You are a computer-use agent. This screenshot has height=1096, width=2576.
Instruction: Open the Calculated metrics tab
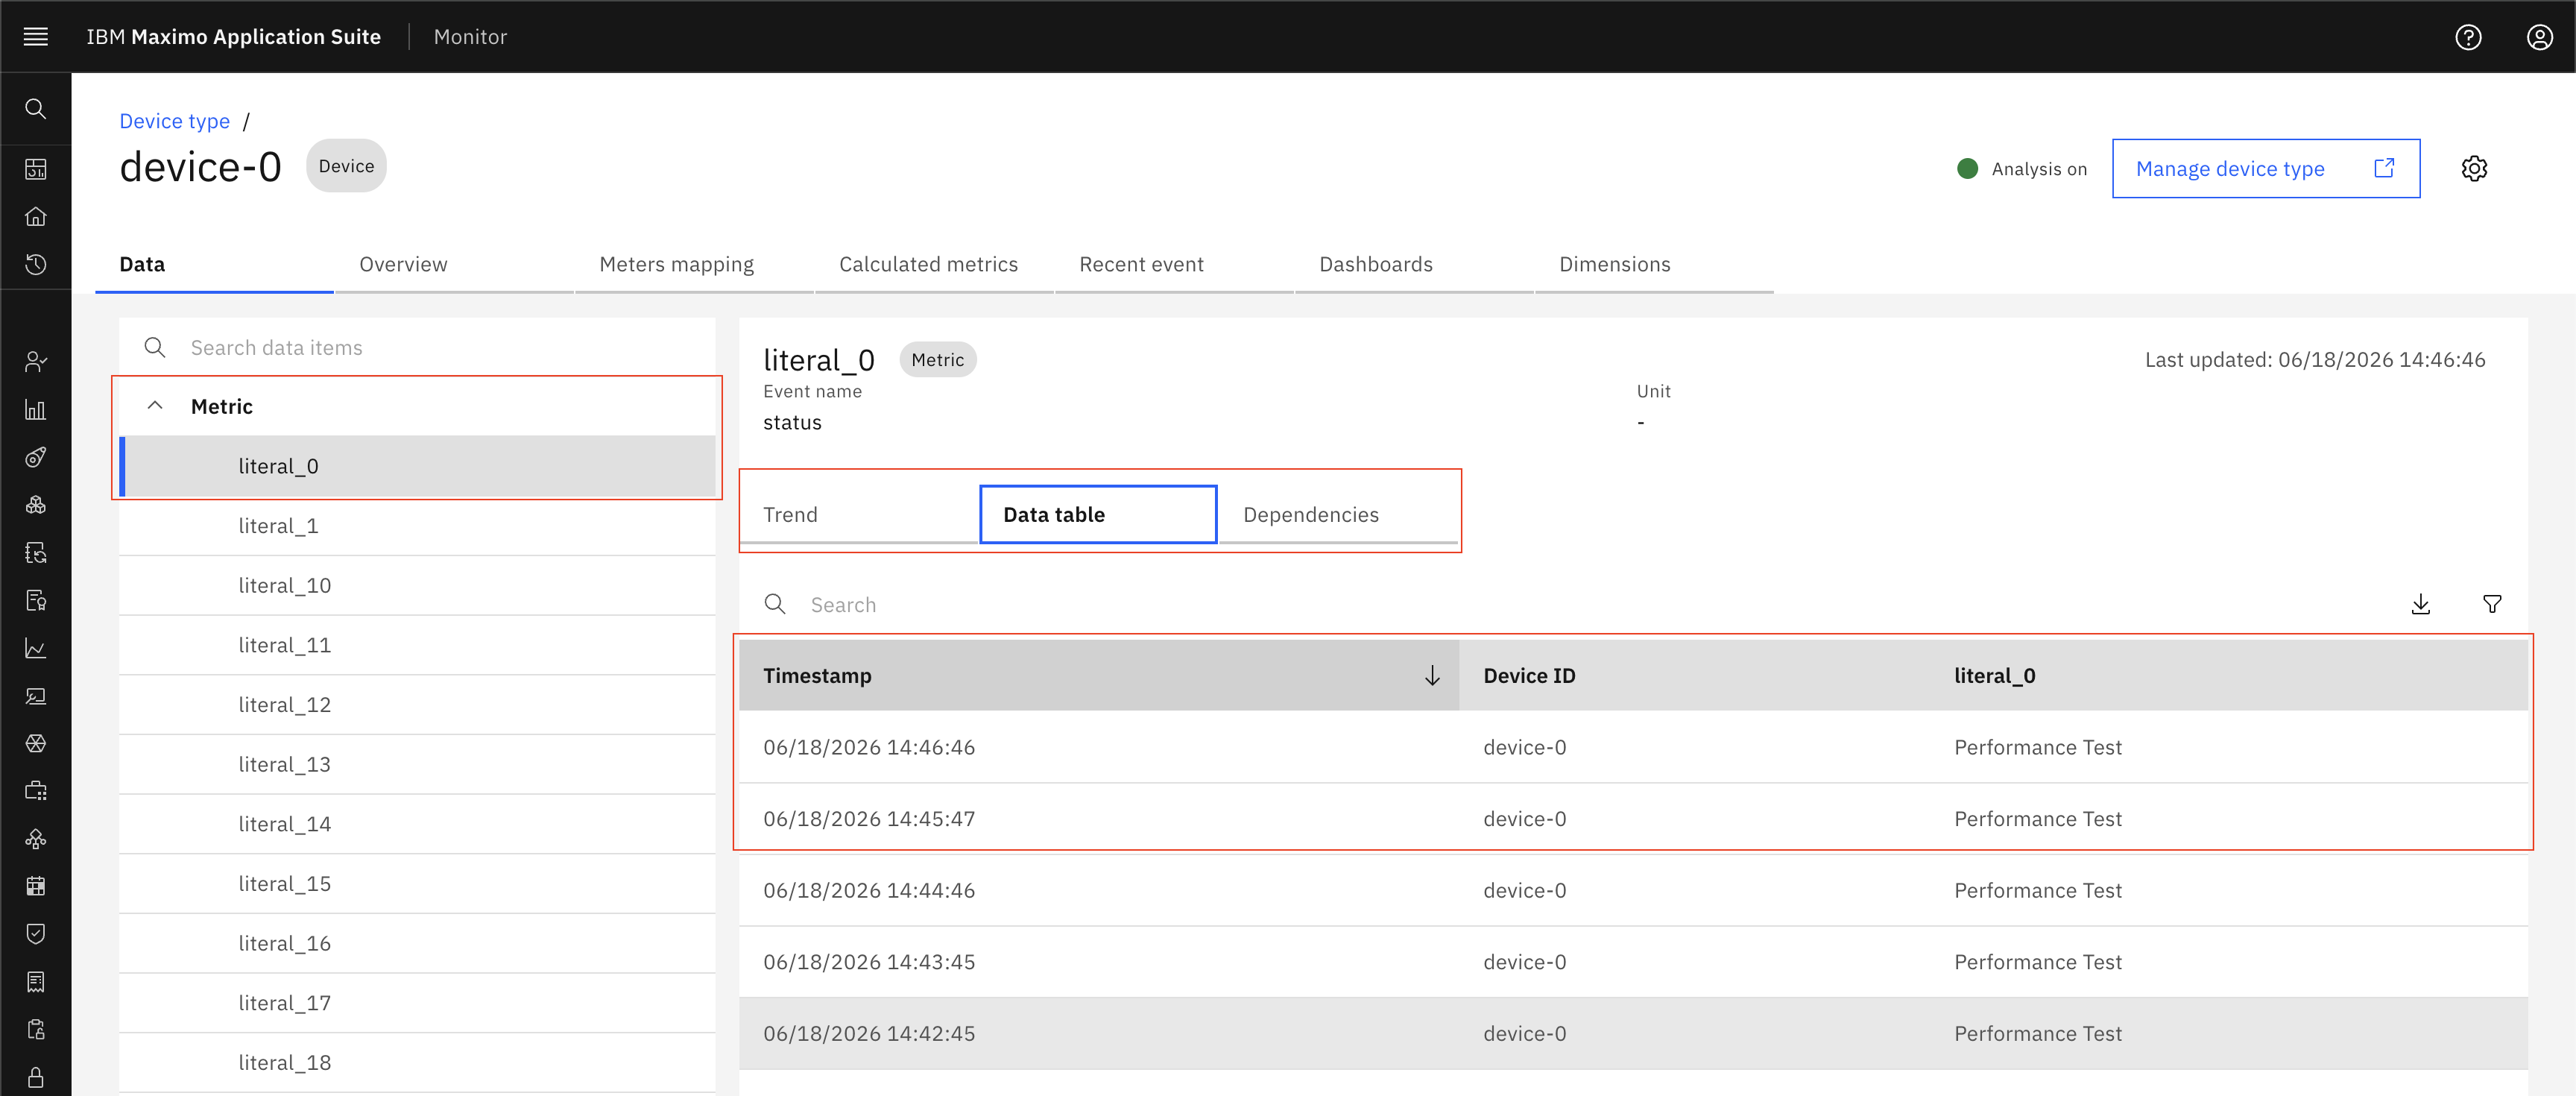(934, 264)
